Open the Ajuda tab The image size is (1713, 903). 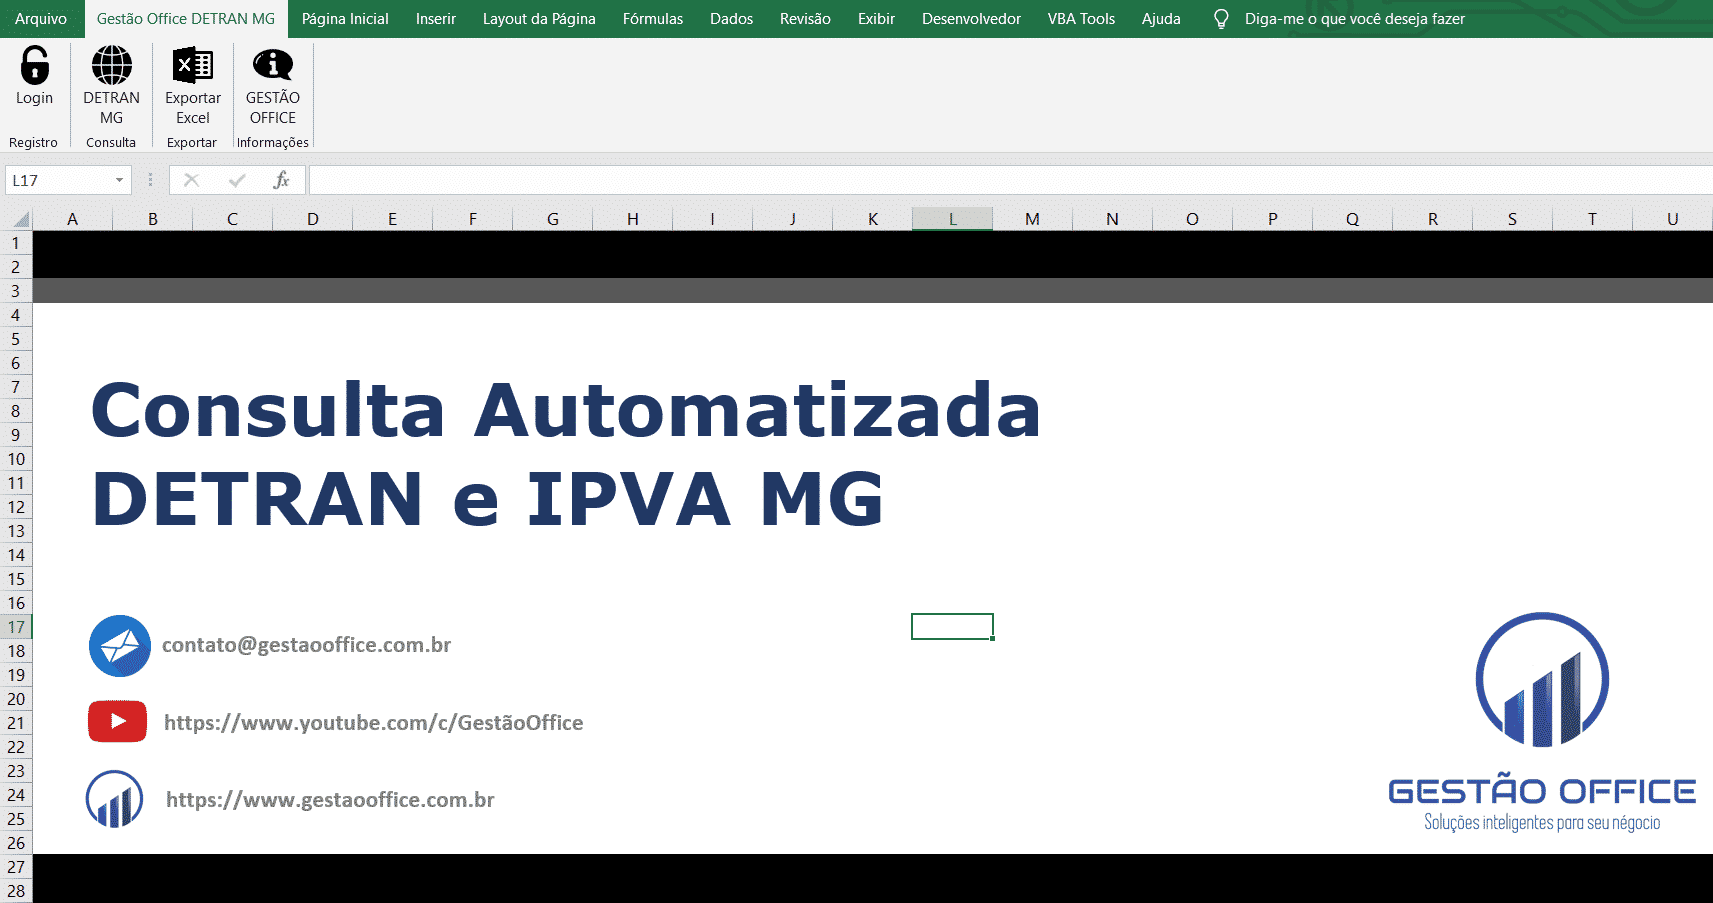[1161, 19]
